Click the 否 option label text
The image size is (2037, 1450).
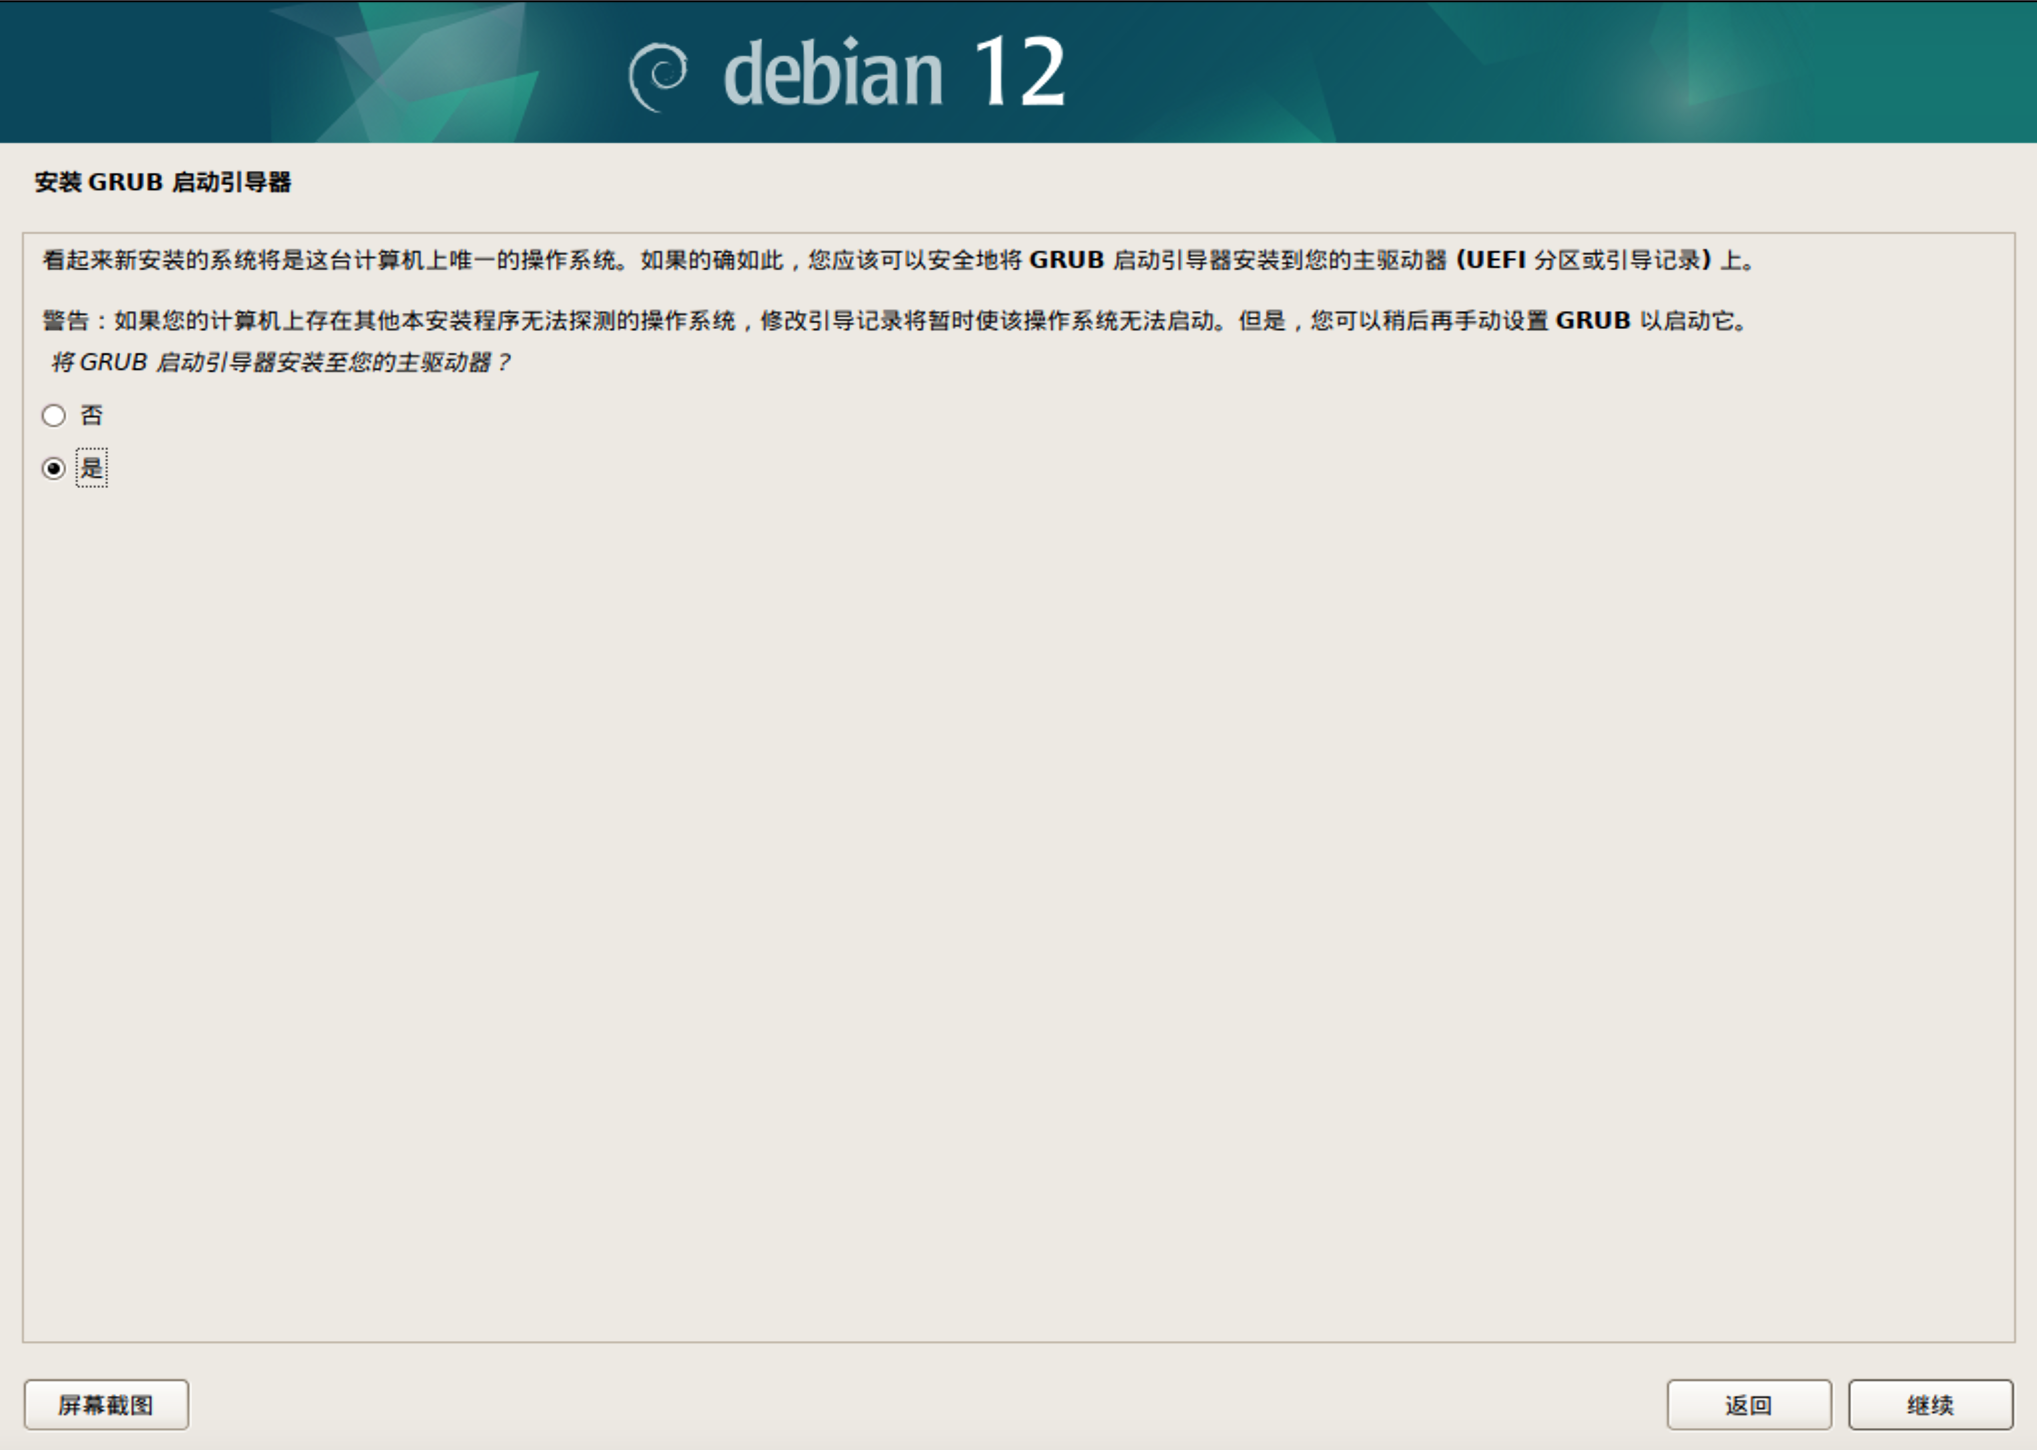coord(91,415)
